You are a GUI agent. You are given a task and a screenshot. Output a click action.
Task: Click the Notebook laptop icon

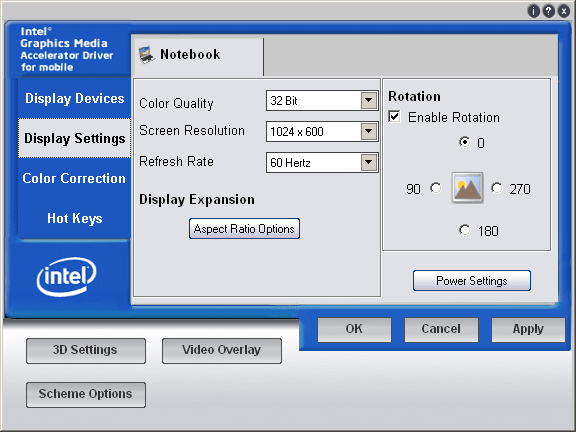pyautogui.click(x=146, y=55)
